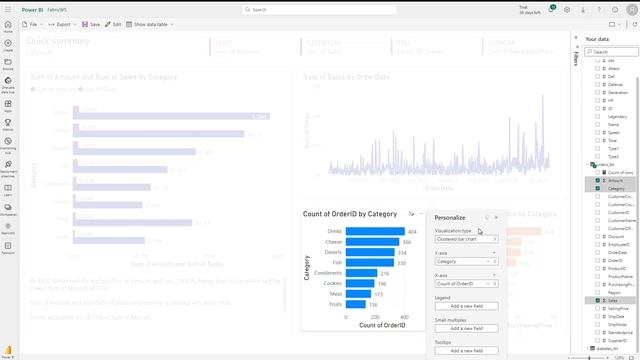Viewport: 640px width, 360px height.
Task: Add a new field to Small multiples
Action: pos(467,328)
